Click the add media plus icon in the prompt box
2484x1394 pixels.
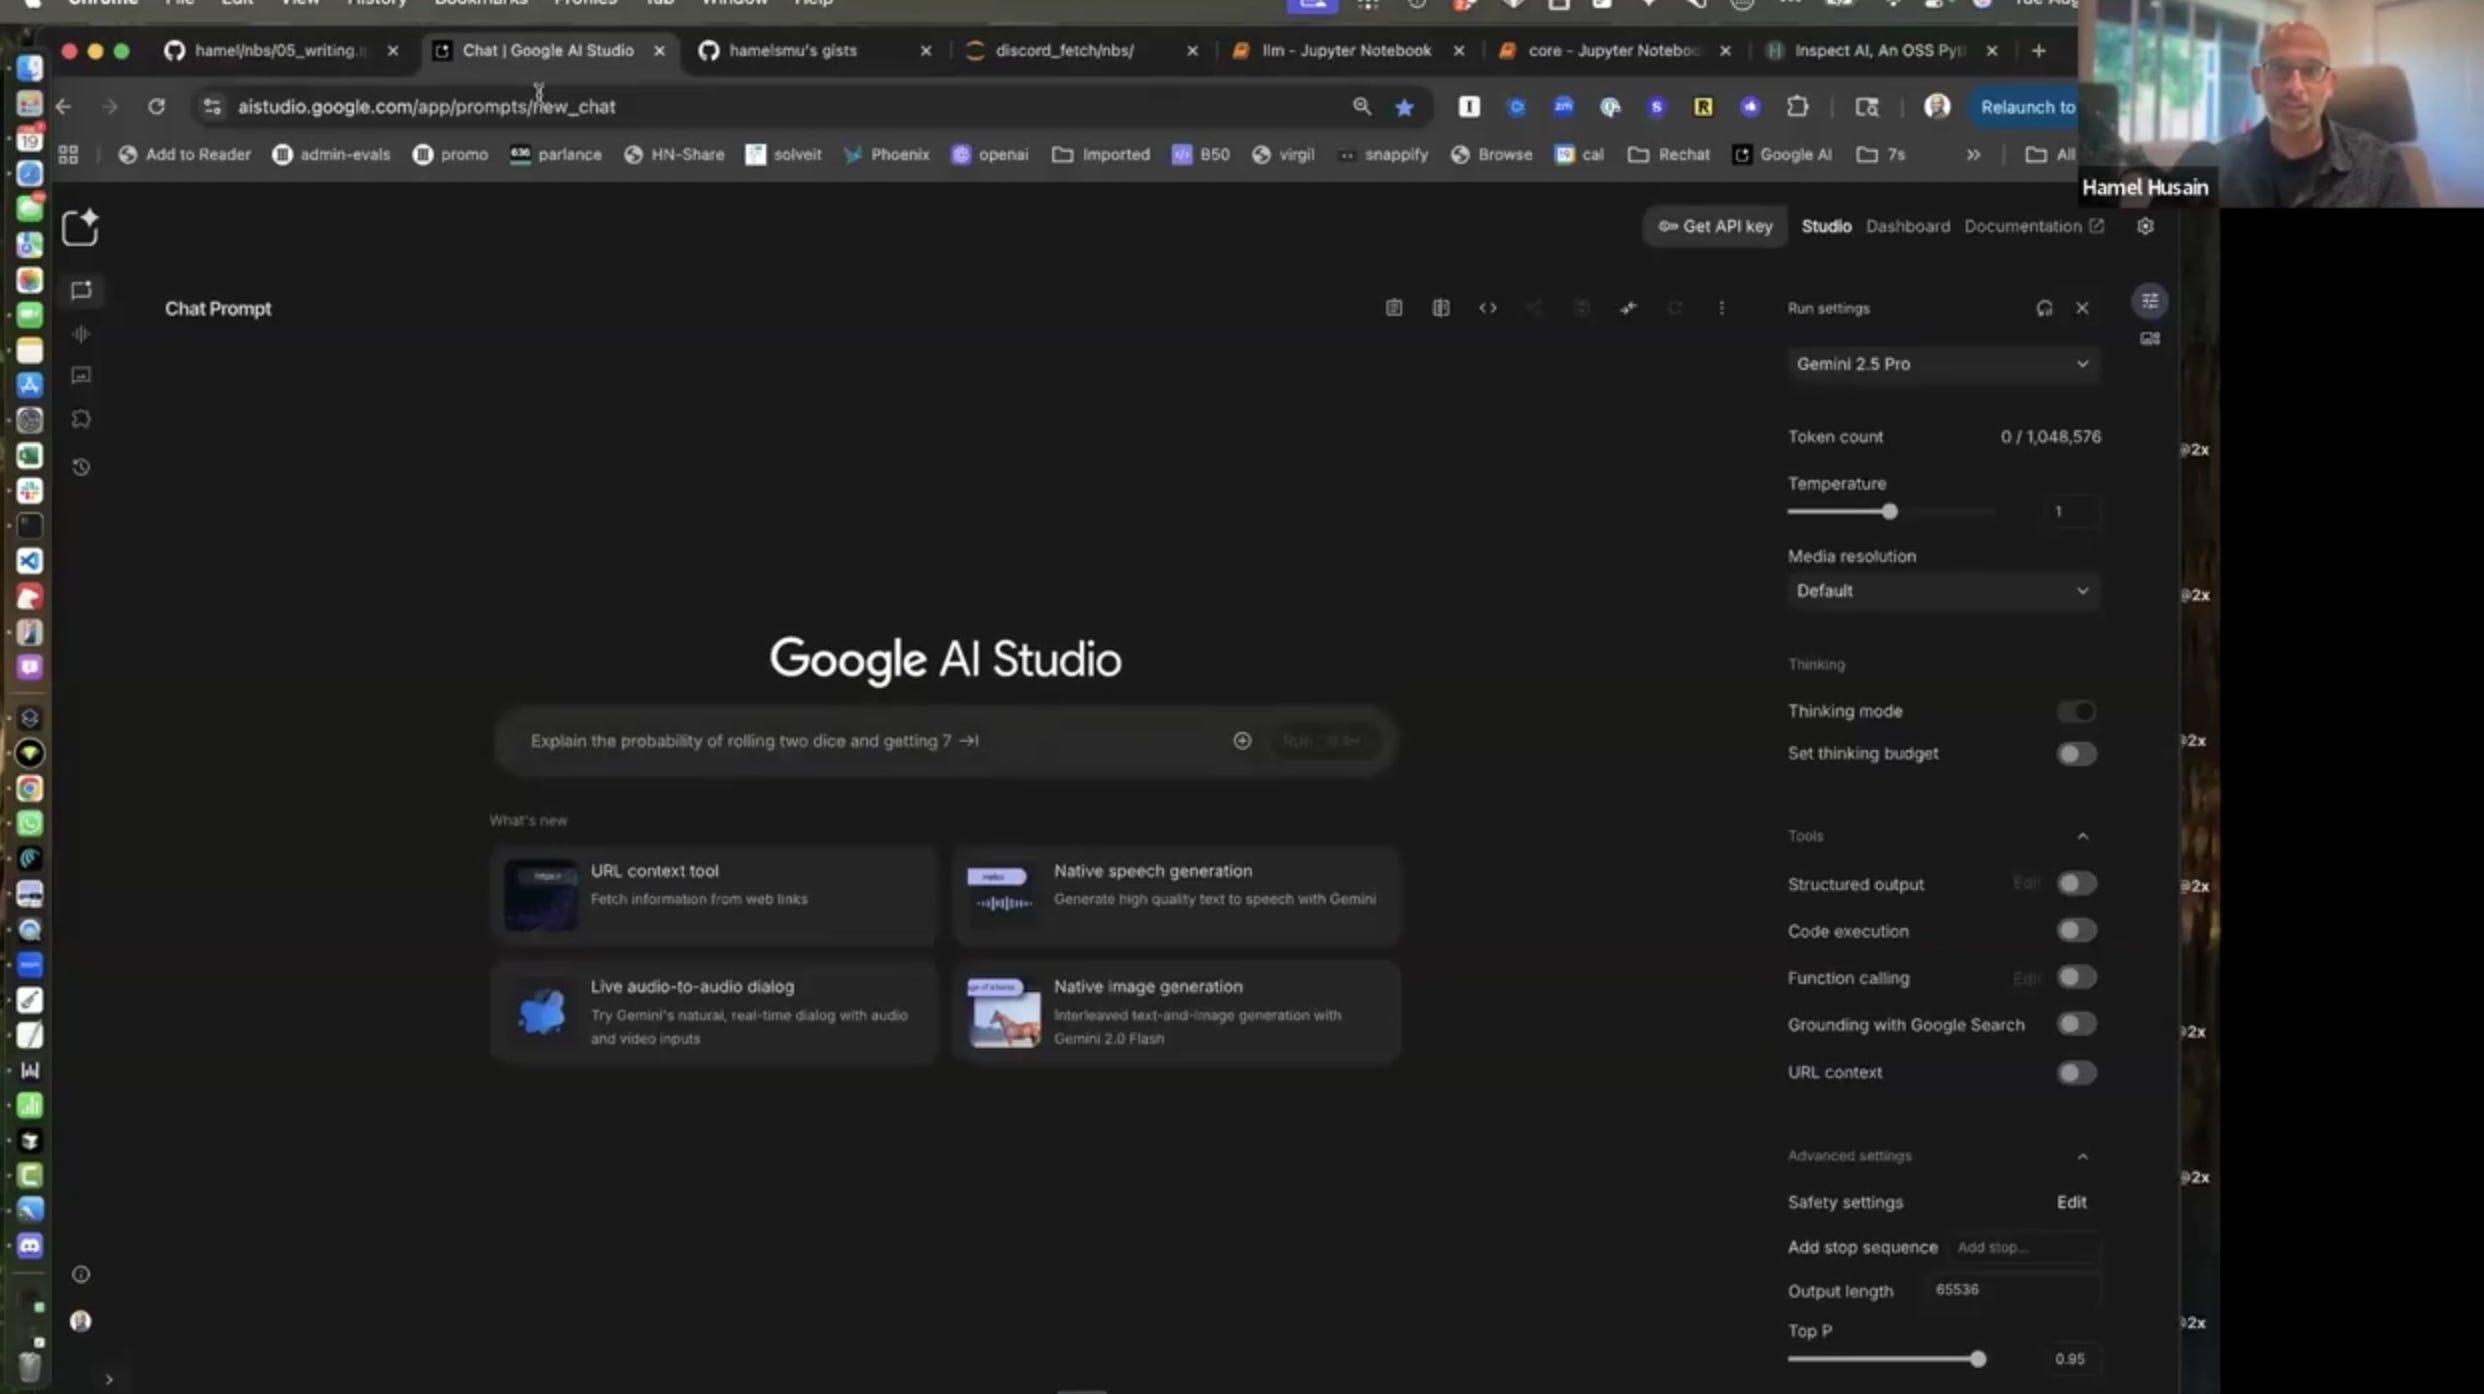coord(1242,741)
